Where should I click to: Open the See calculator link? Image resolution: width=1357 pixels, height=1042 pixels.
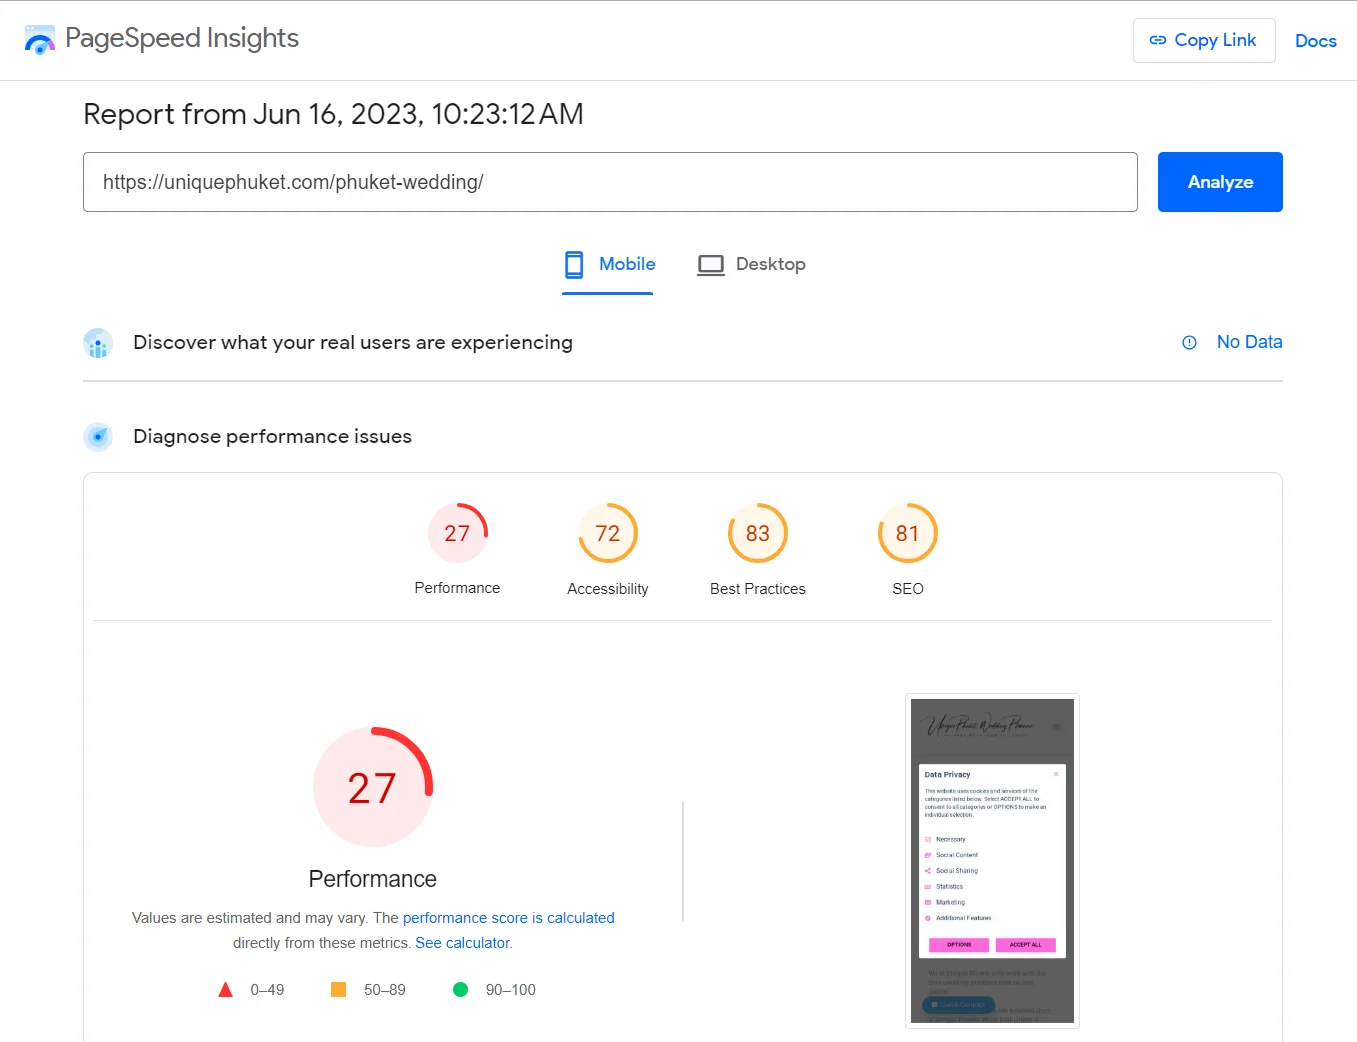coord(462,943)
